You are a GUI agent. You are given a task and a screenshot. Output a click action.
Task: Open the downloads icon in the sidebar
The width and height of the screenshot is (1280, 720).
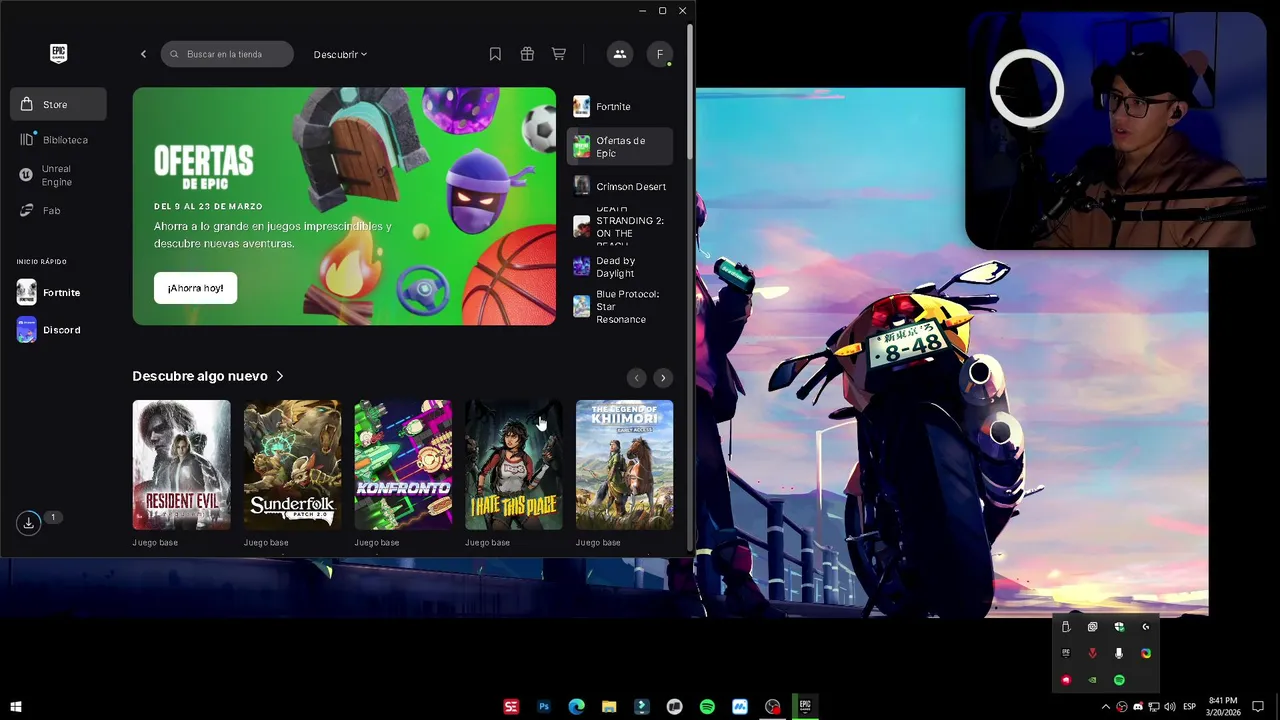pos(29,522)
